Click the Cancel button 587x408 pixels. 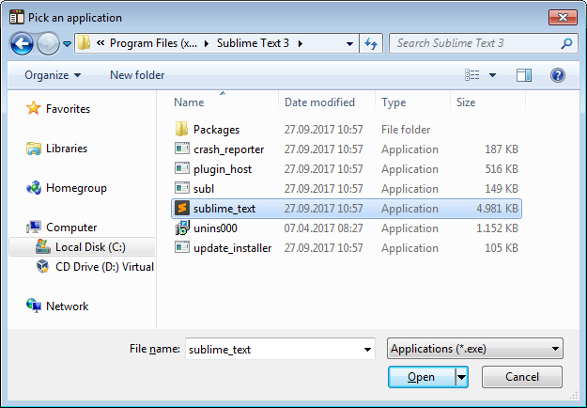[522, 377]
